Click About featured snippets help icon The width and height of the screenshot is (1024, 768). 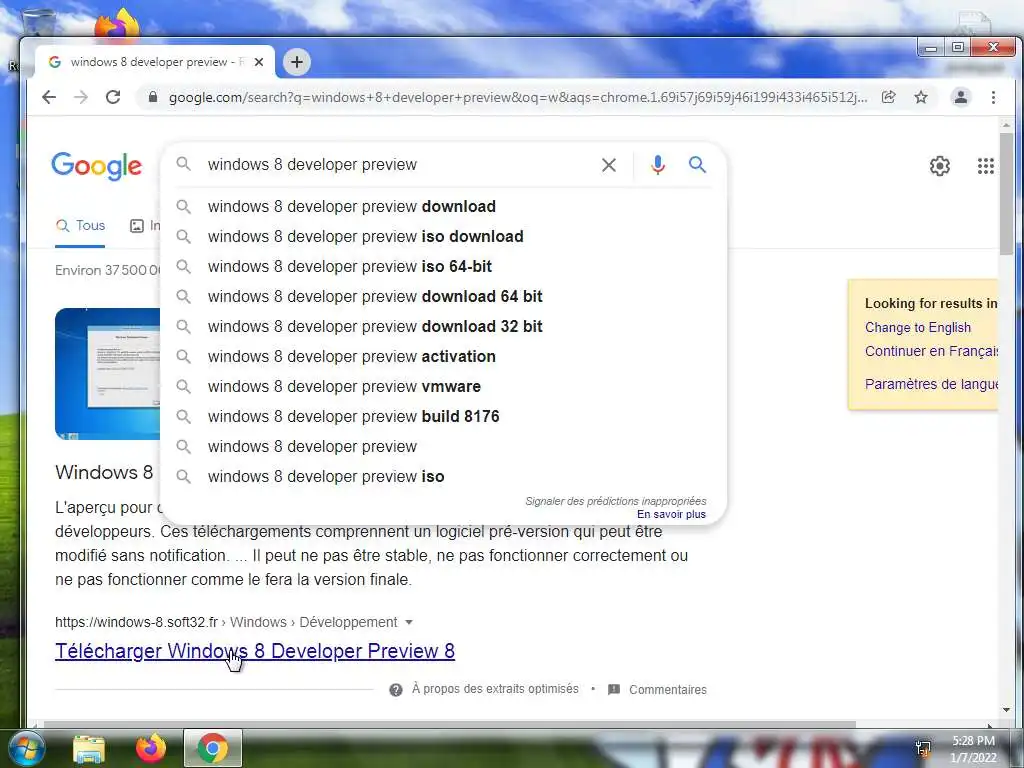396,690
